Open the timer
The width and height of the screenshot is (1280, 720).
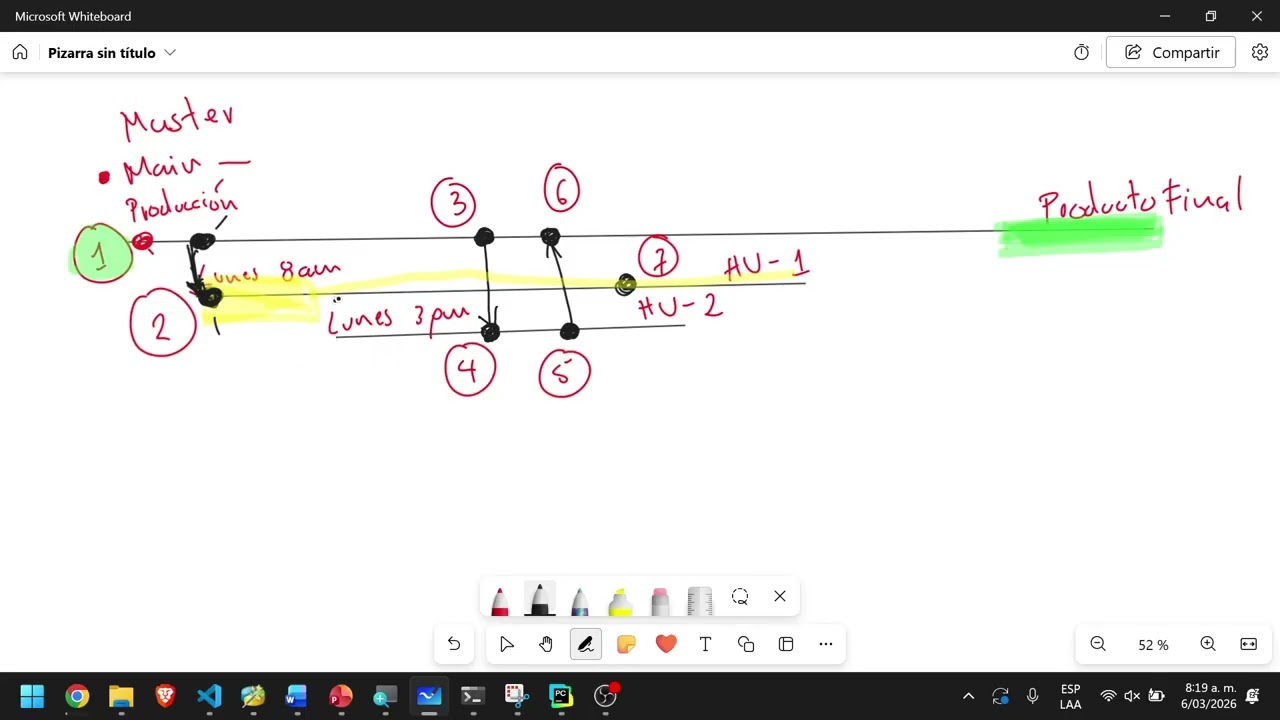click(x=1082, y=53)
